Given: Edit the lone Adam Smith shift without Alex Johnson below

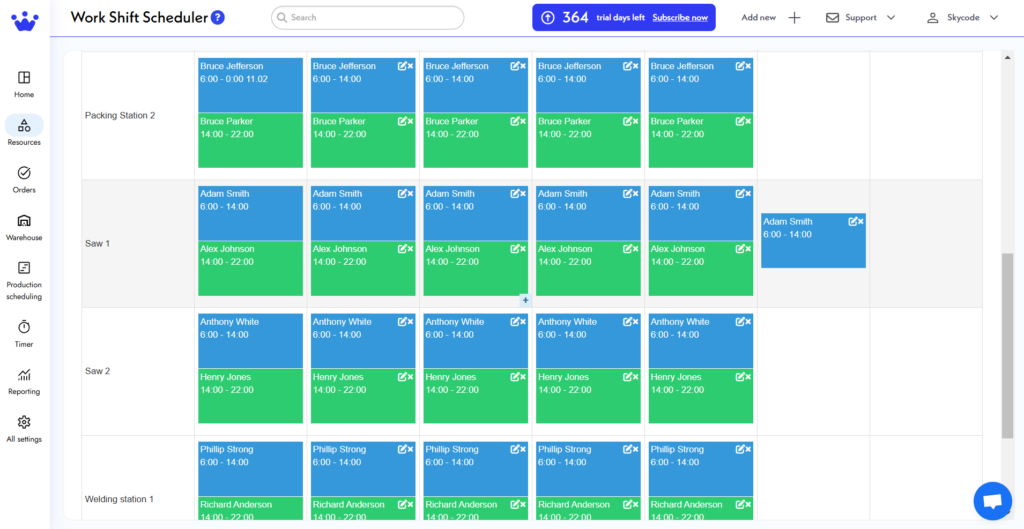Looking at the screenshot, I should tap(852, 221).
